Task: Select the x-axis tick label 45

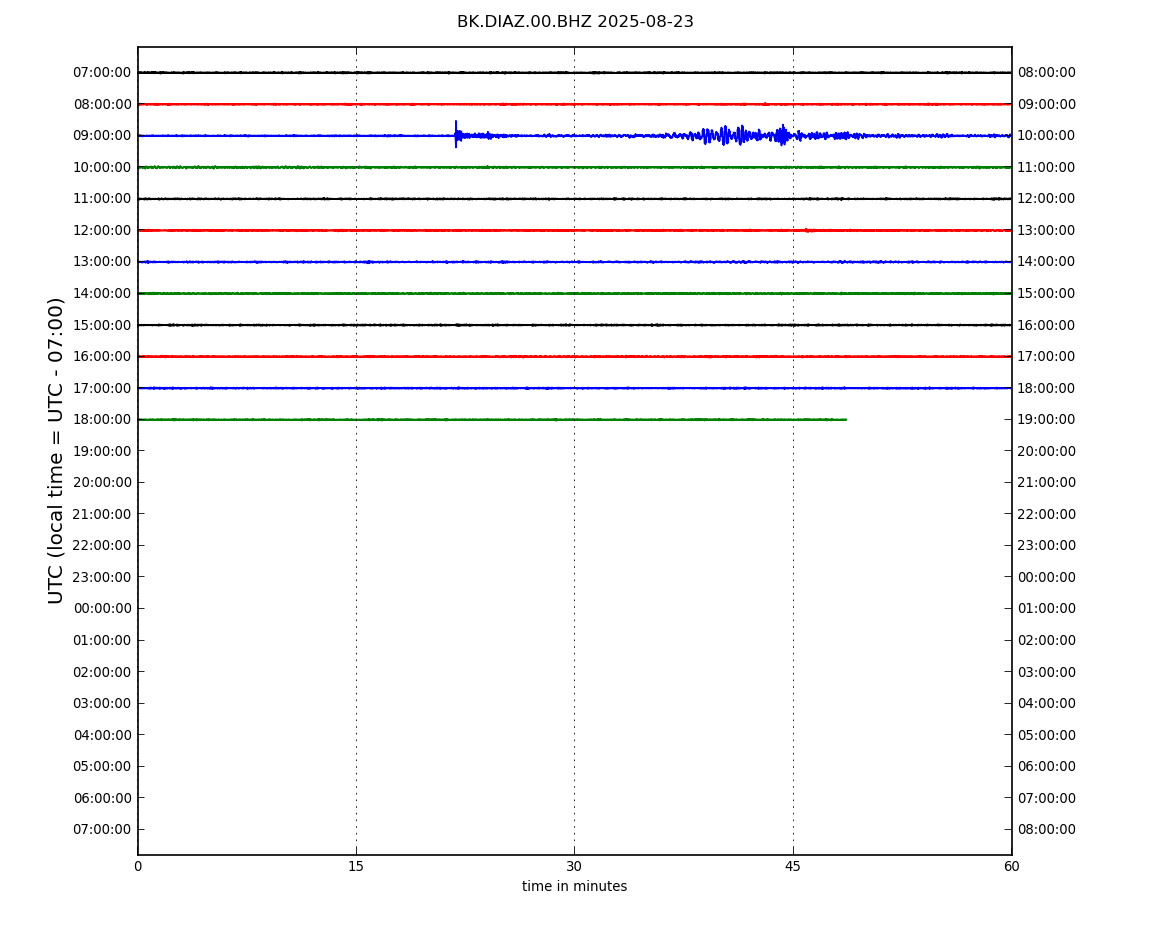Action: point(793,866)
